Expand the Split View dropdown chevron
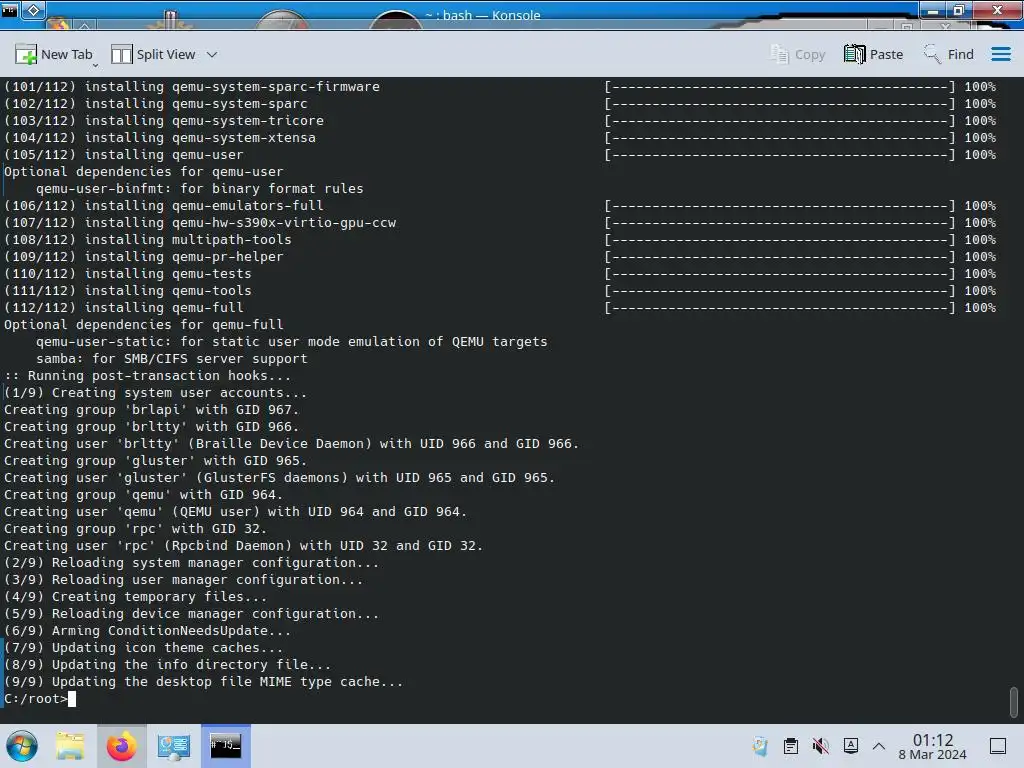The image size is (1024, 768). point(212,55)
